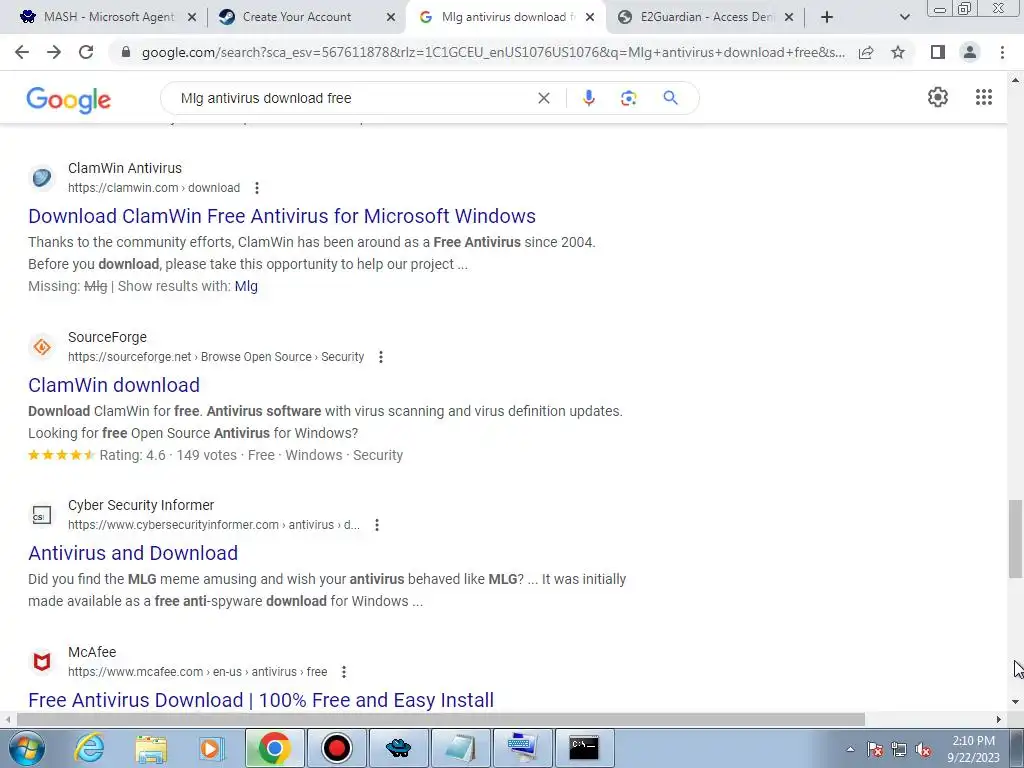Open Google quick settings gear
1024x768 pixels.
point(938,97)
